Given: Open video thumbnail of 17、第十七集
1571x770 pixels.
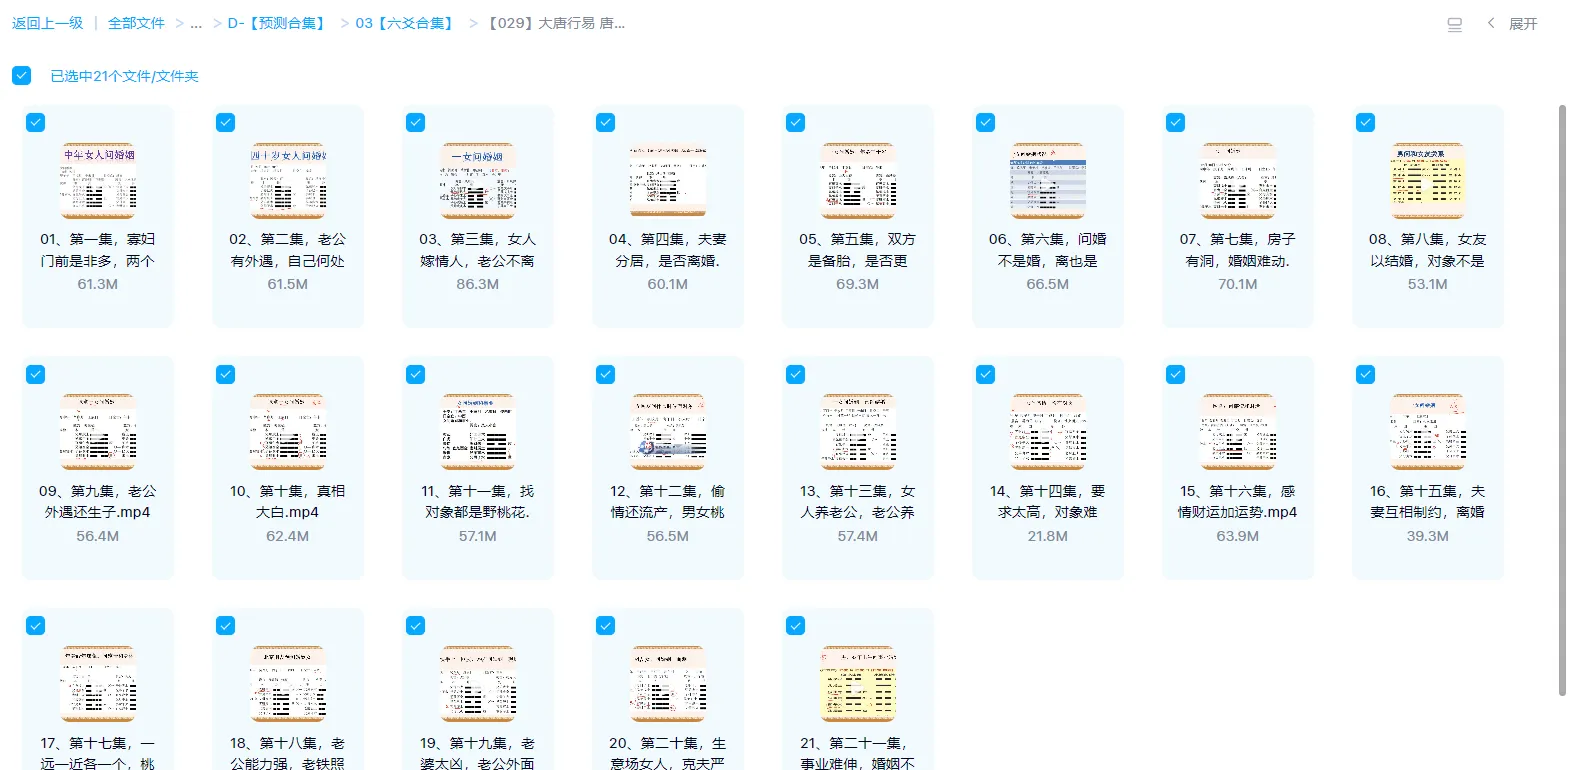Looking at the screenshot, I should pos(98,683).
